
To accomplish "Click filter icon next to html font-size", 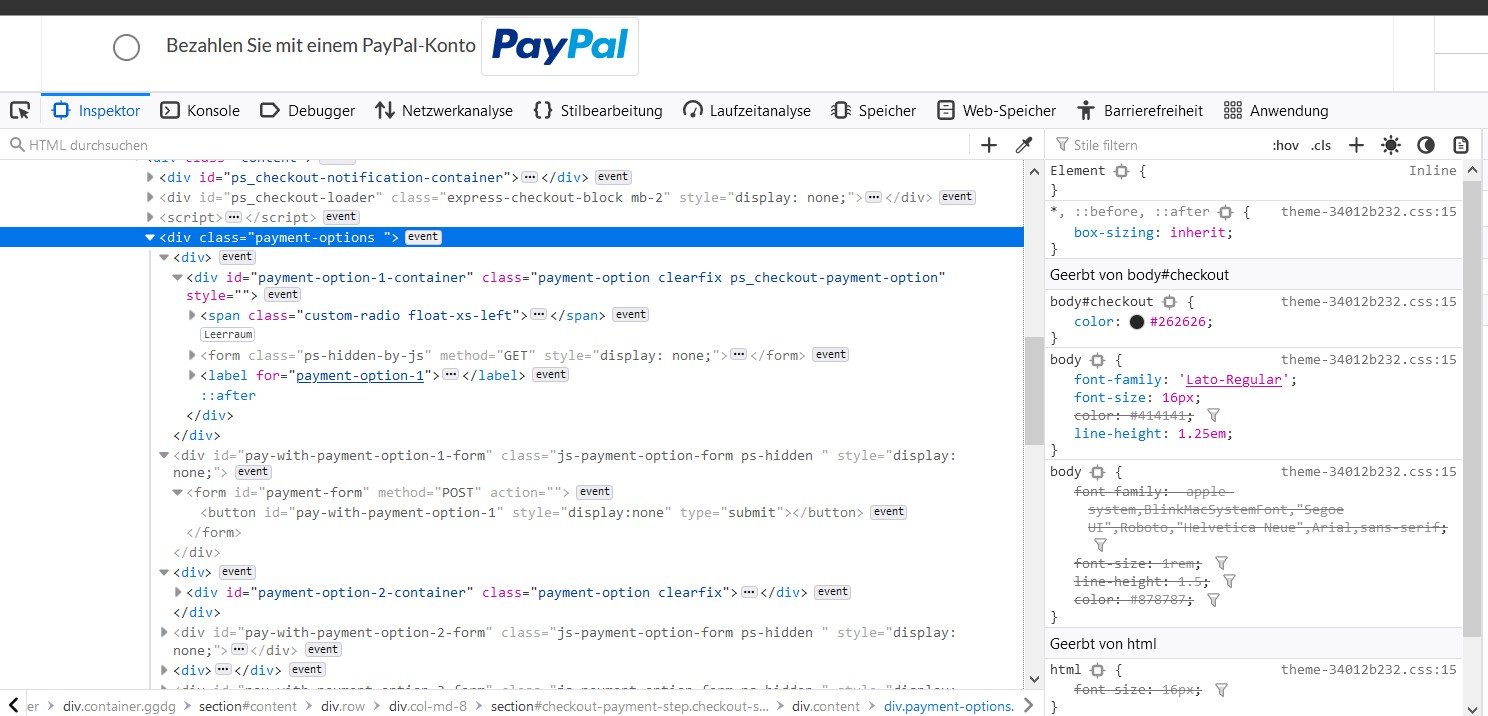I will (1221, 690).
